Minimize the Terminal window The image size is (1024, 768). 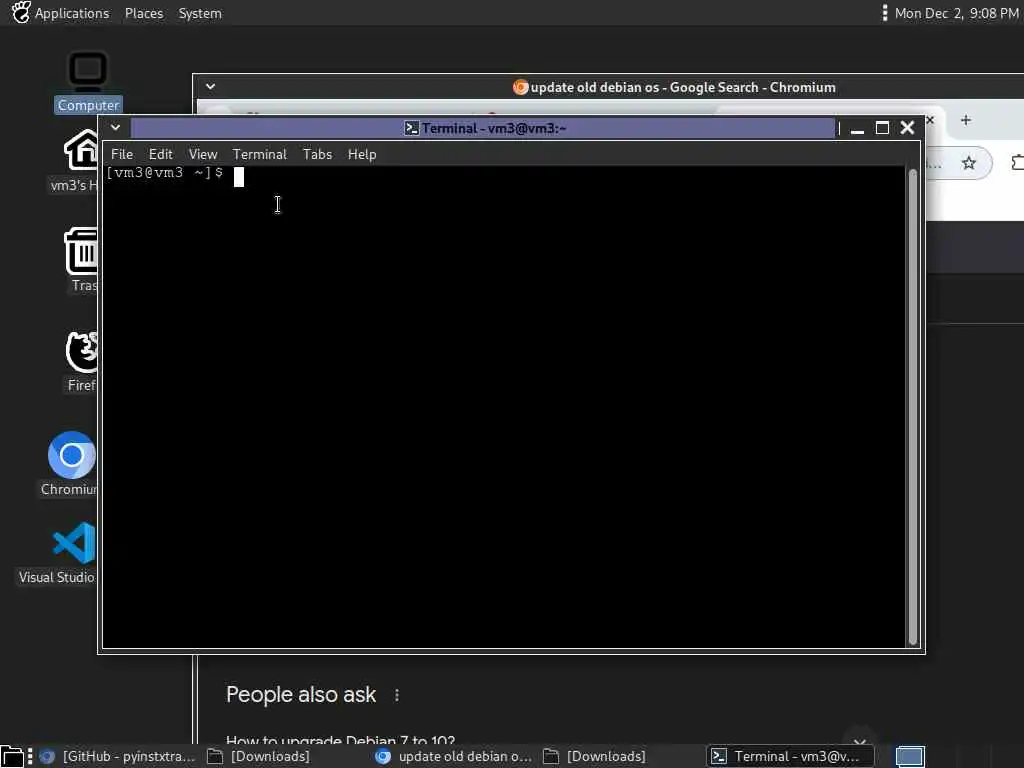pos(857,128)
